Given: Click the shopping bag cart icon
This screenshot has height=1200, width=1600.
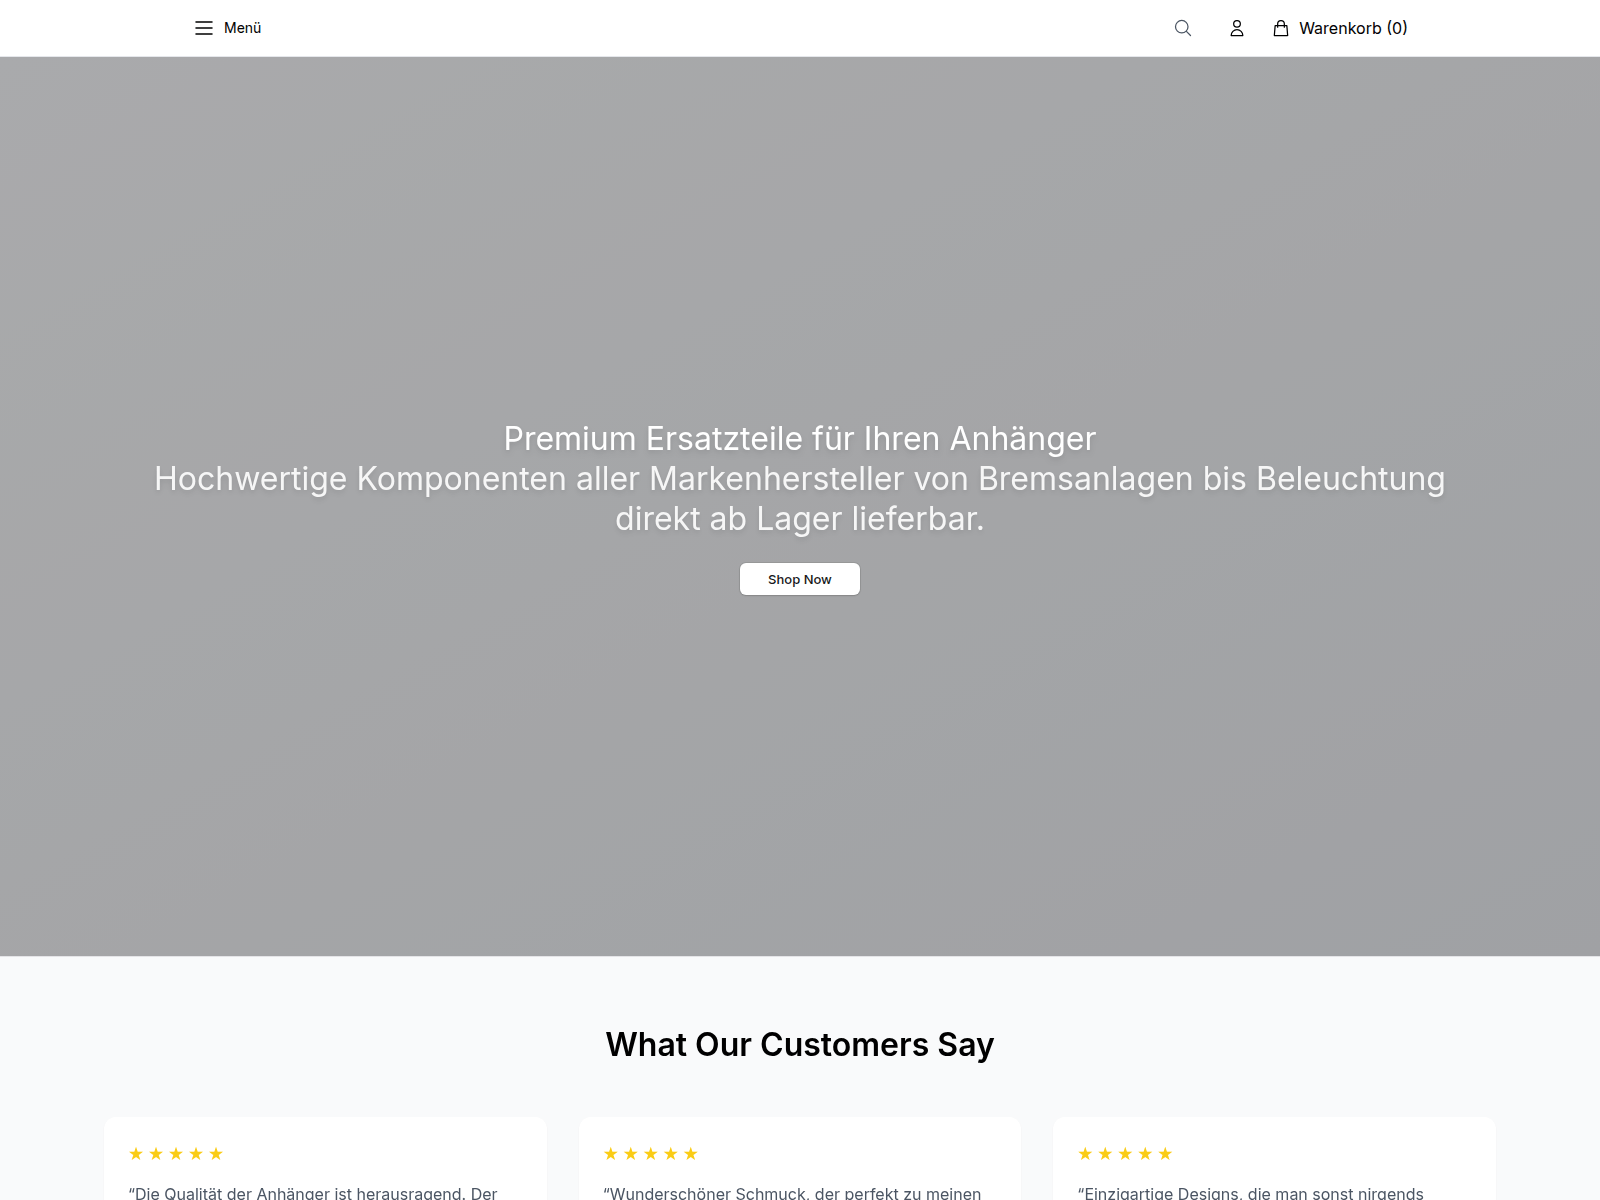Looking at the screenshot, I should pyautogui.click(x=1281, y=28).
